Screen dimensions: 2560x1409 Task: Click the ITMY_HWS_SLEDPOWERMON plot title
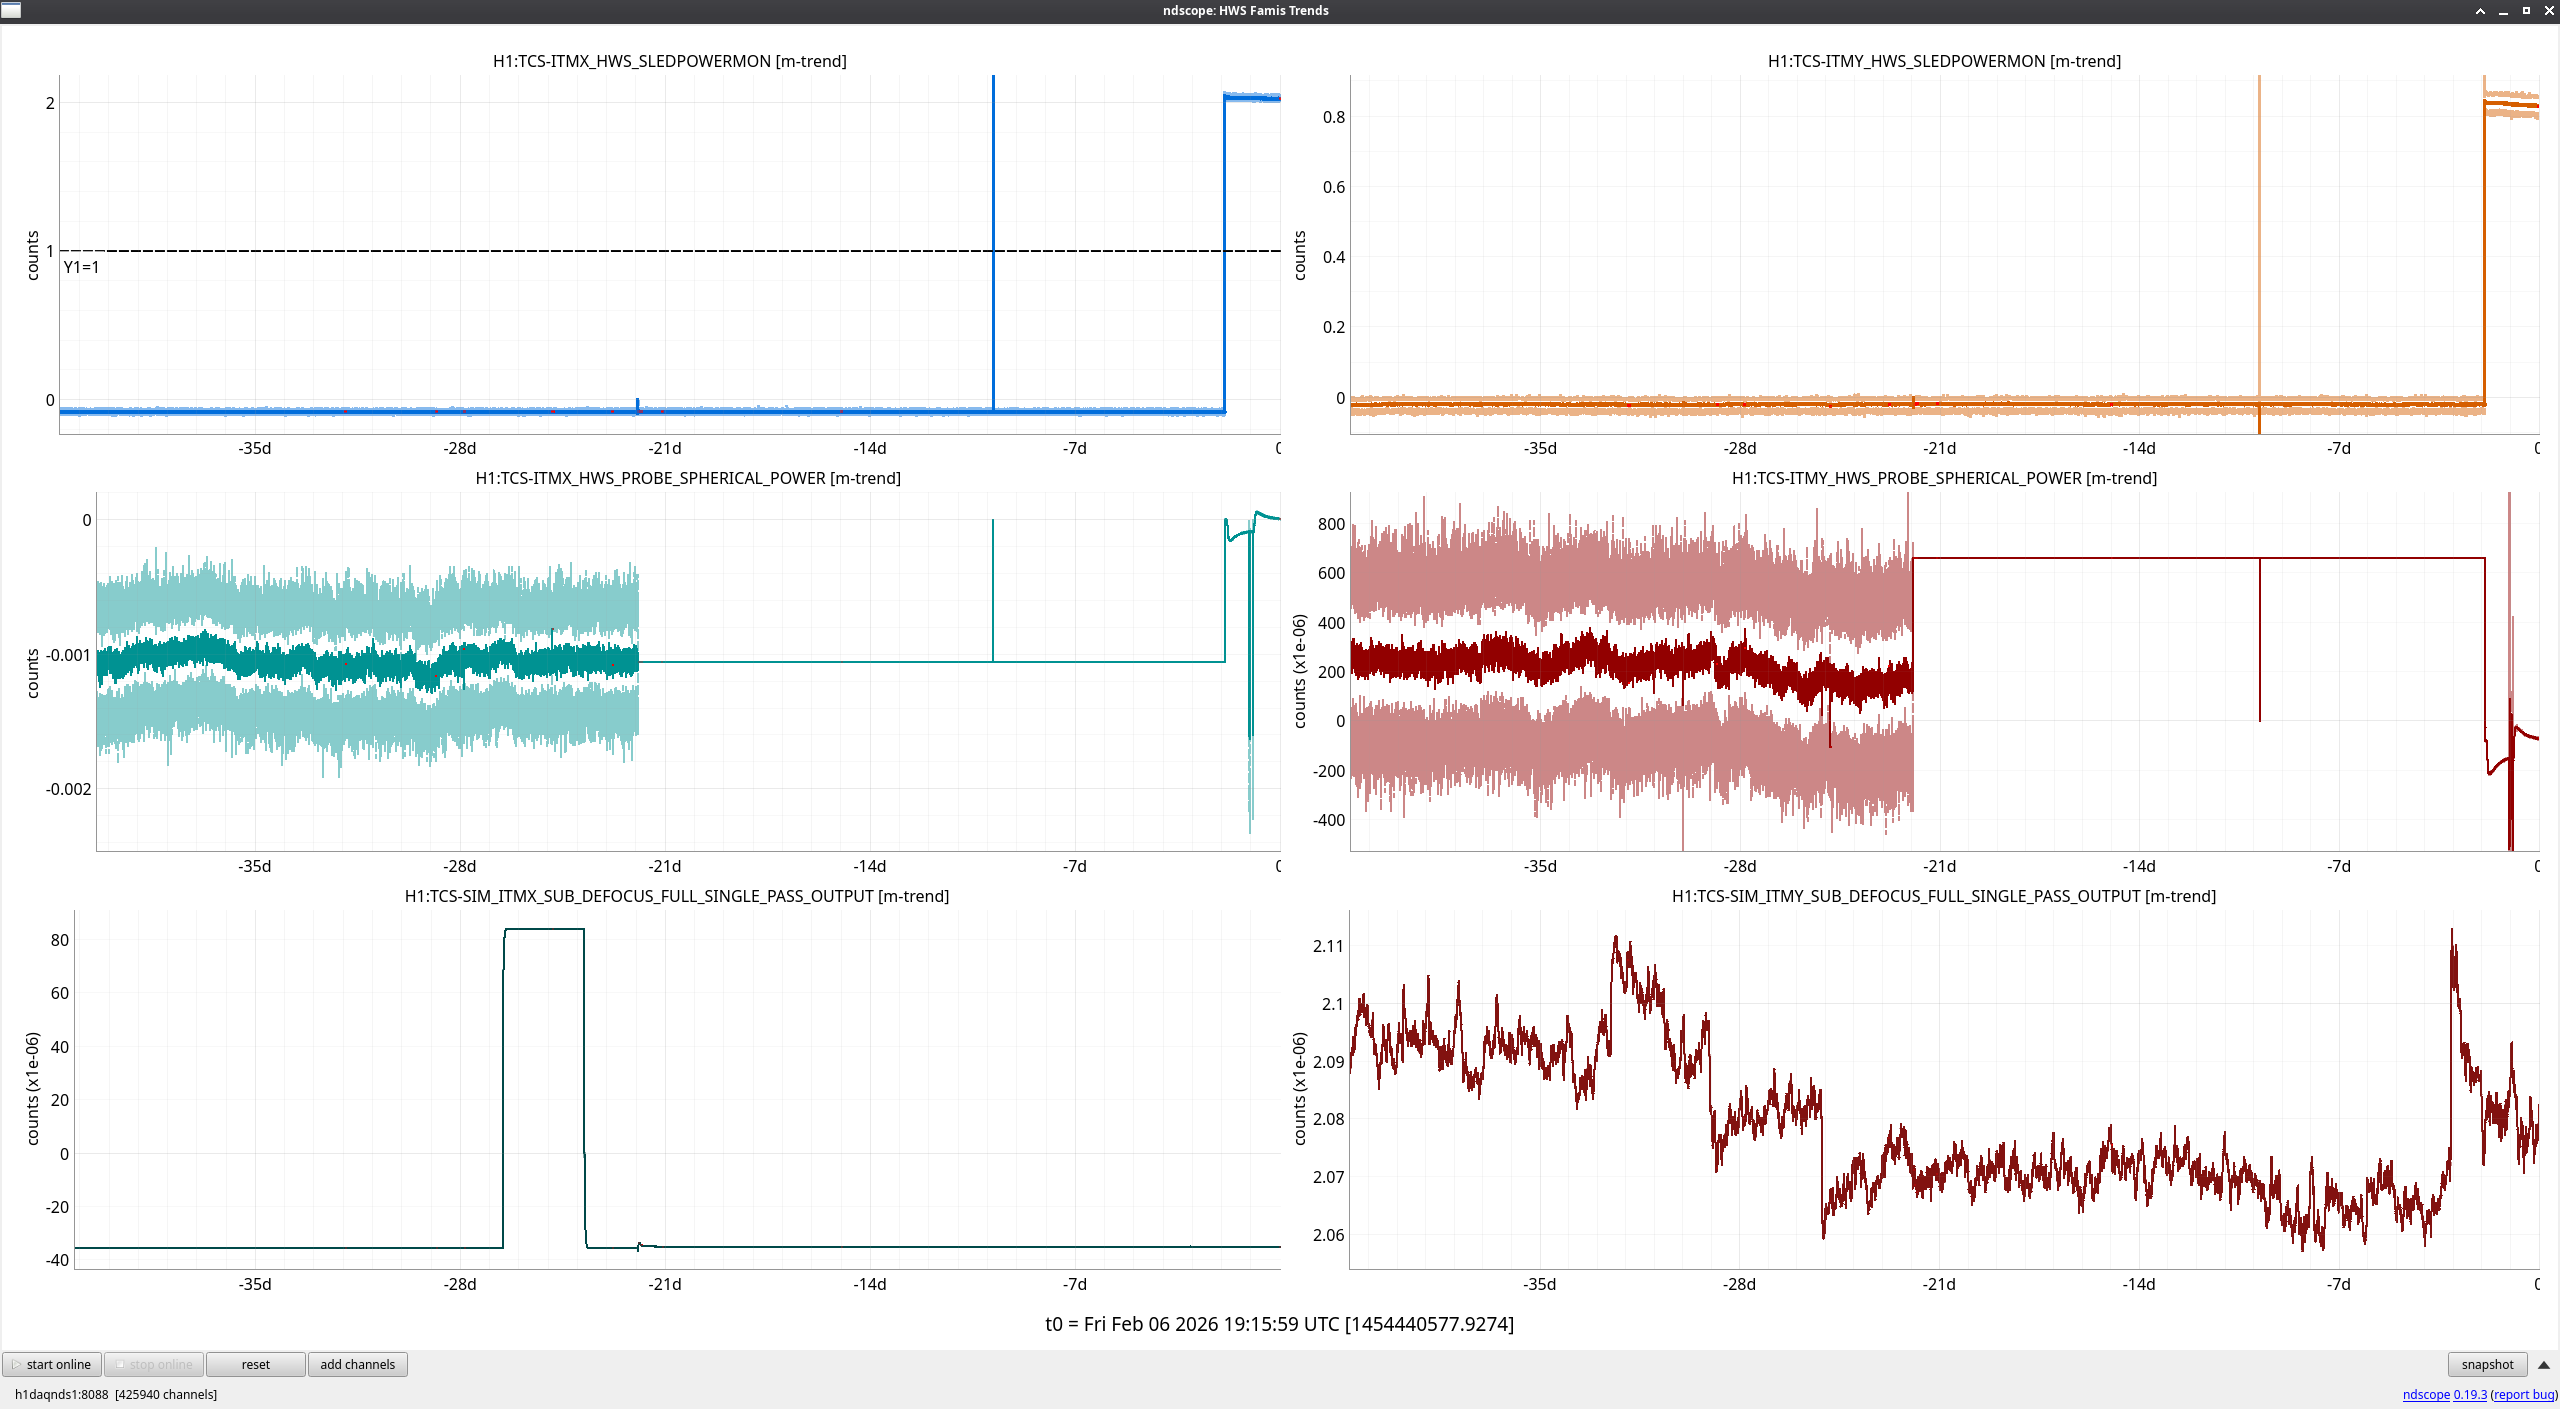(x=1943, y=61)
